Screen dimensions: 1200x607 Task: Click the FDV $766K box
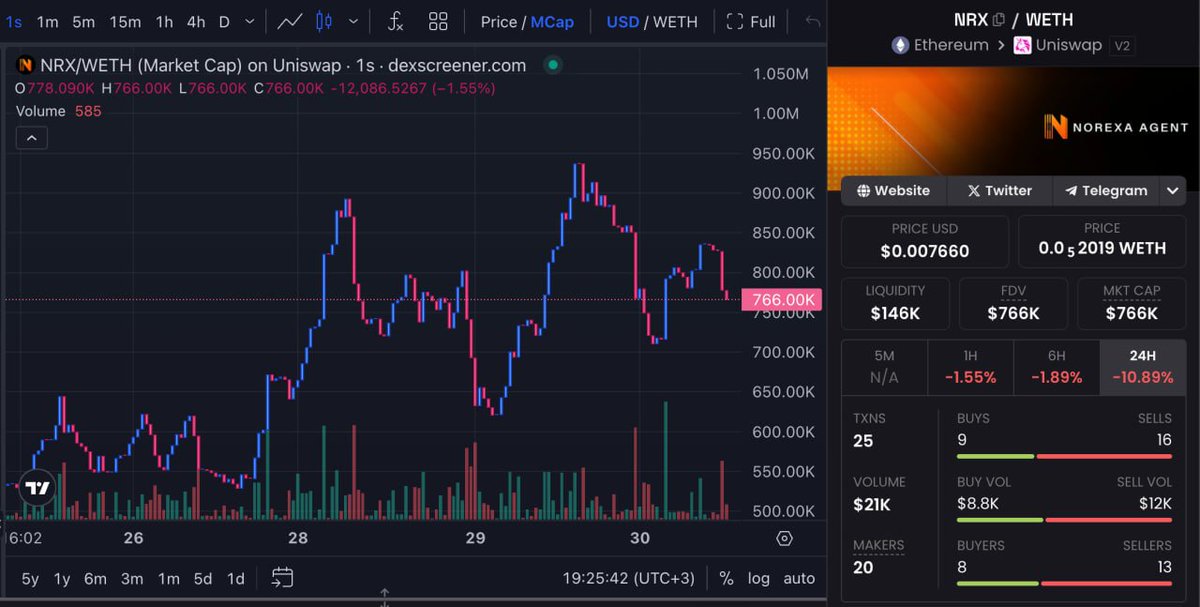[x=1013, y=303]
